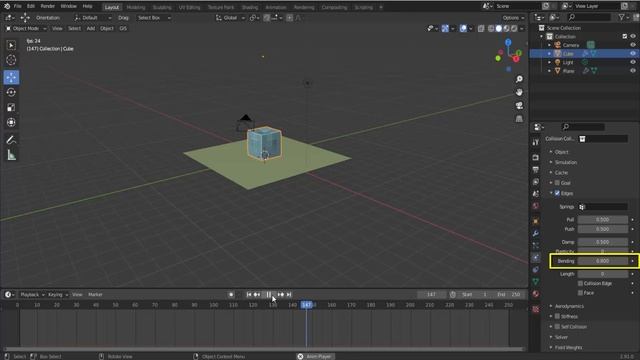The image size is (640, 360).
Task: Toggle the camera view icon
Action: 519,106
